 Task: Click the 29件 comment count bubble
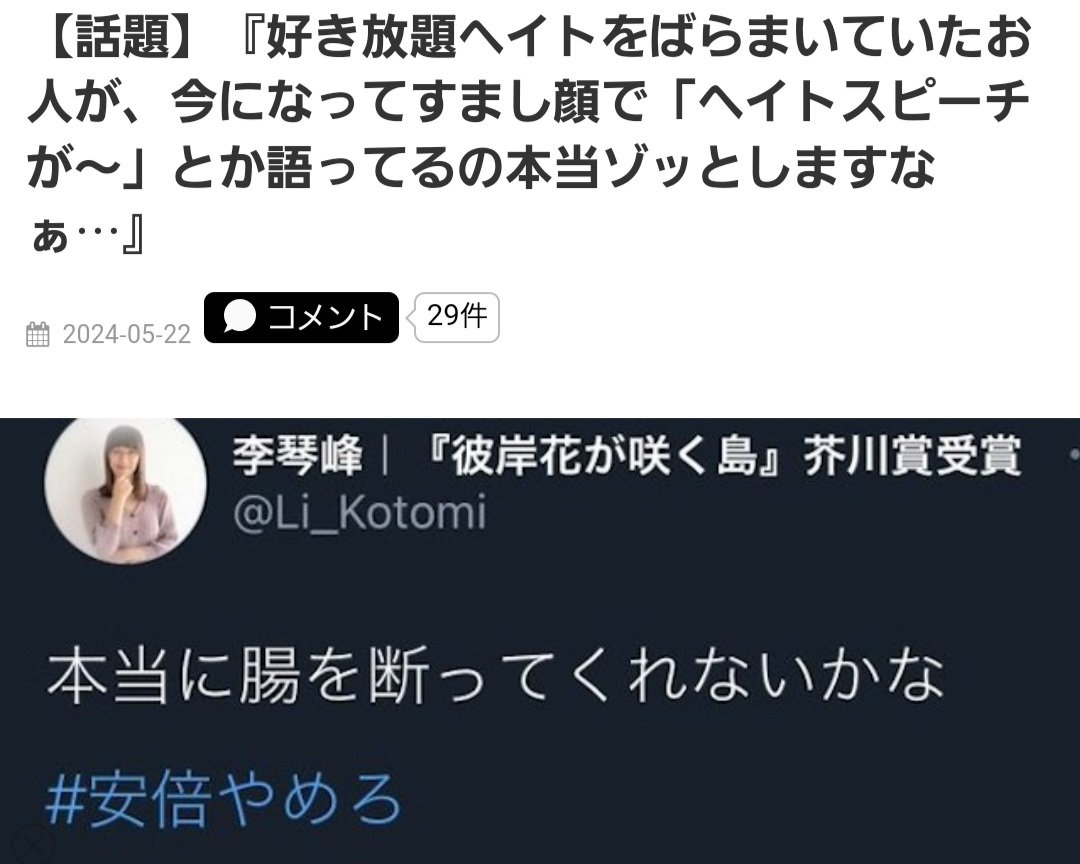(457, 318)
